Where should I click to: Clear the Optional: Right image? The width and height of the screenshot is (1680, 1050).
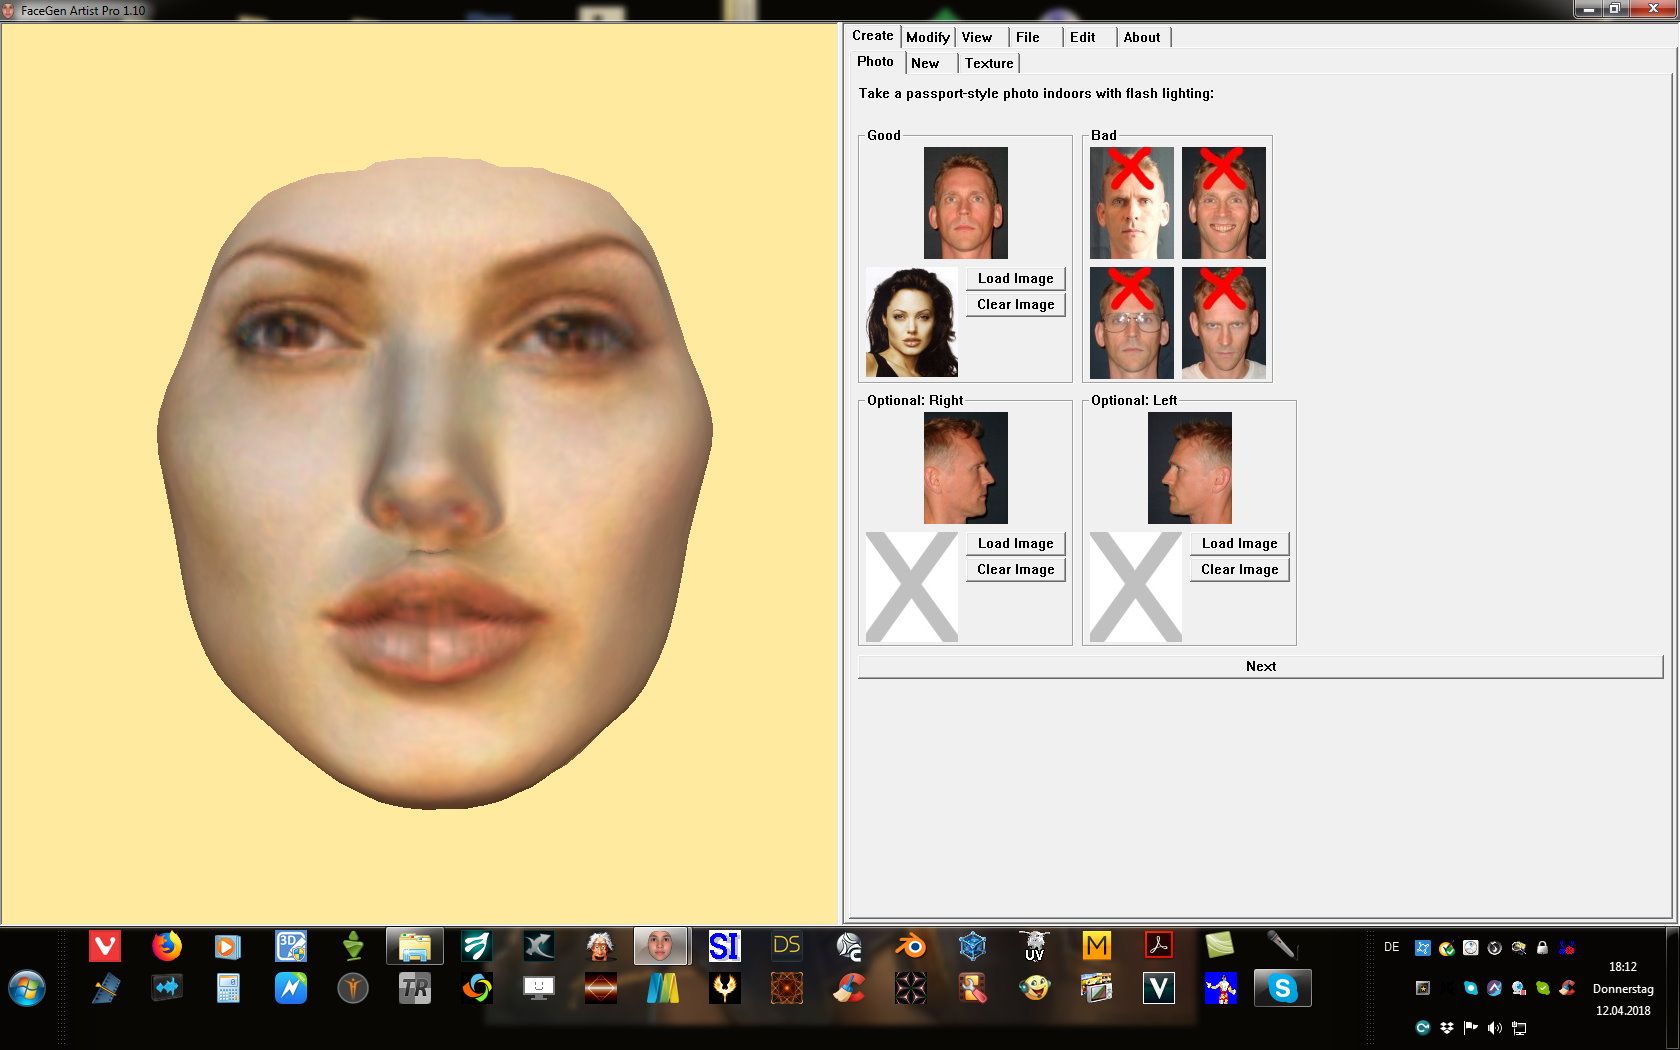click(1015, 569)
